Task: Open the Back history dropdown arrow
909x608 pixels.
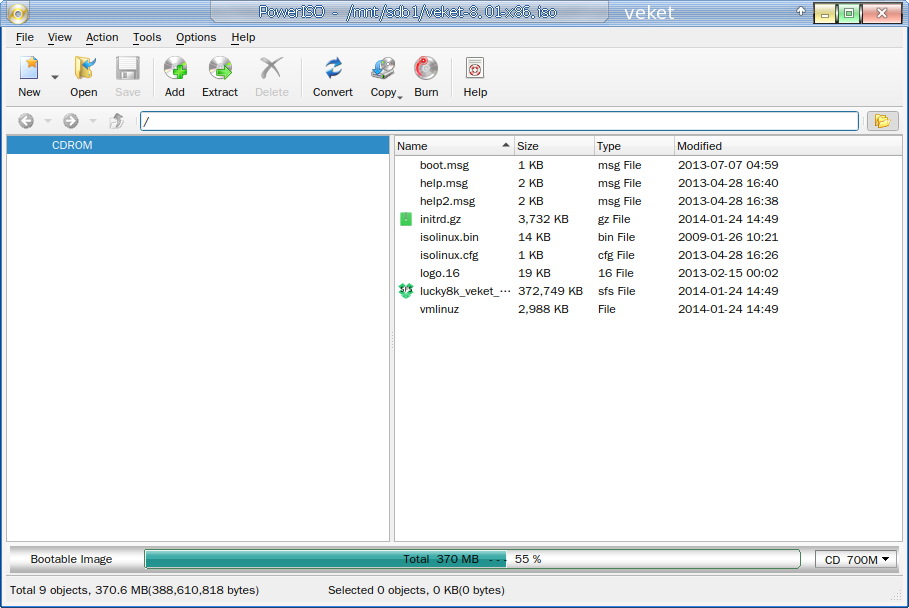Action: (x=48, y=121)
